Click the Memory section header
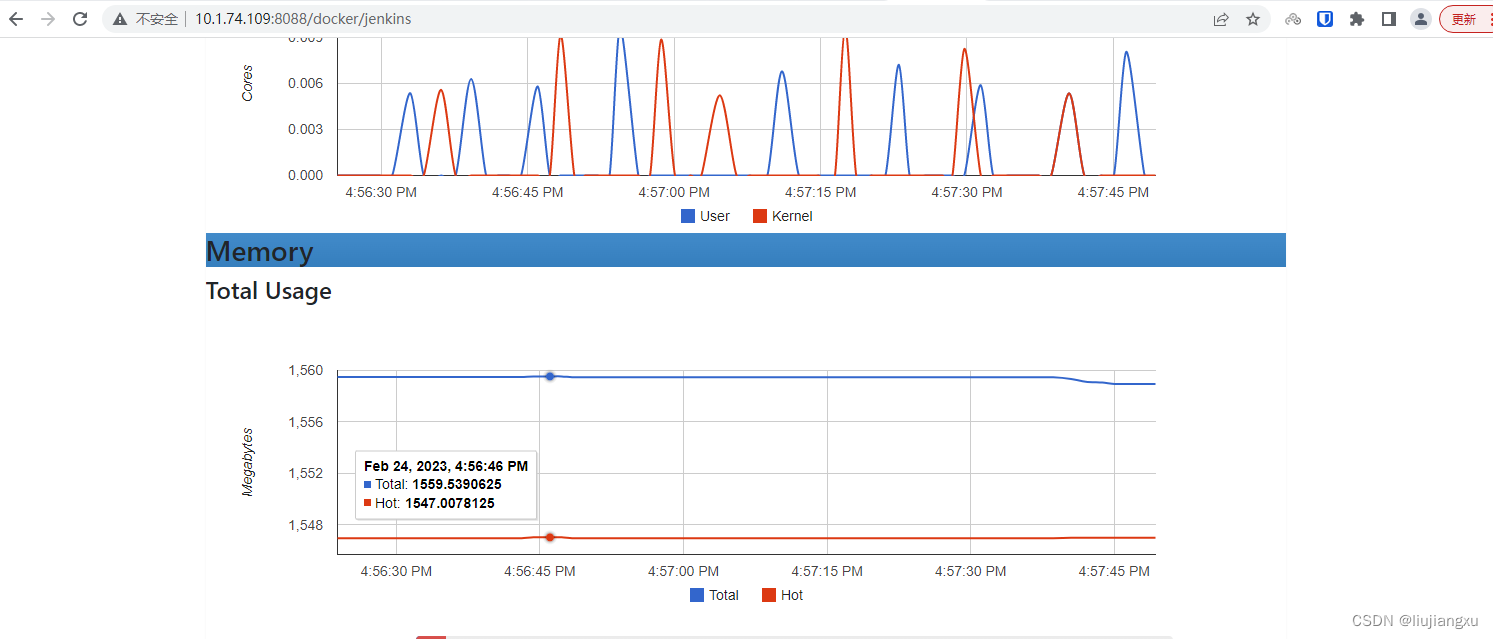Viewport: 1493px width, 639px height. (x=746, y=250)
